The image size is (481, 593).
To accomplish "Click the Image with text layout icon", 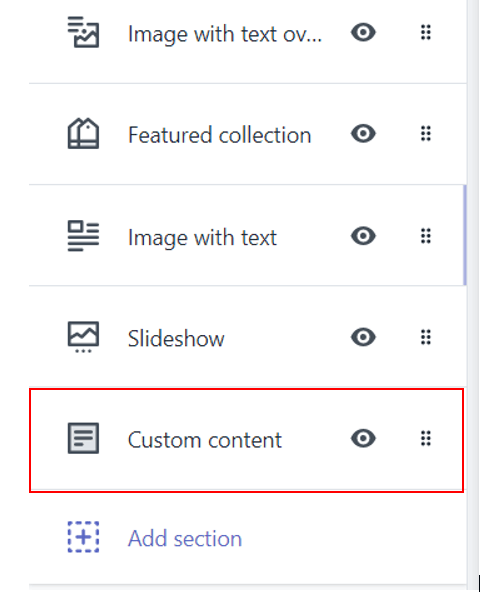I will click(x=83, y=236).
